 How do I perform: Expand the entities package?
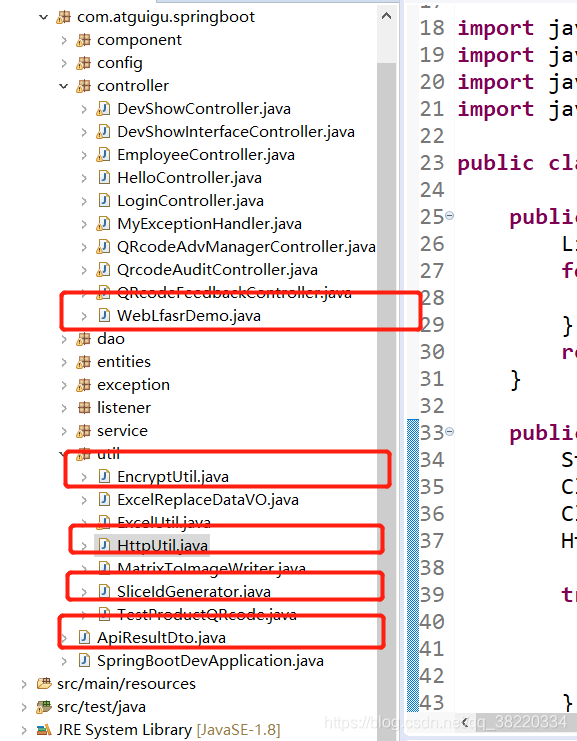coord(64,362)
